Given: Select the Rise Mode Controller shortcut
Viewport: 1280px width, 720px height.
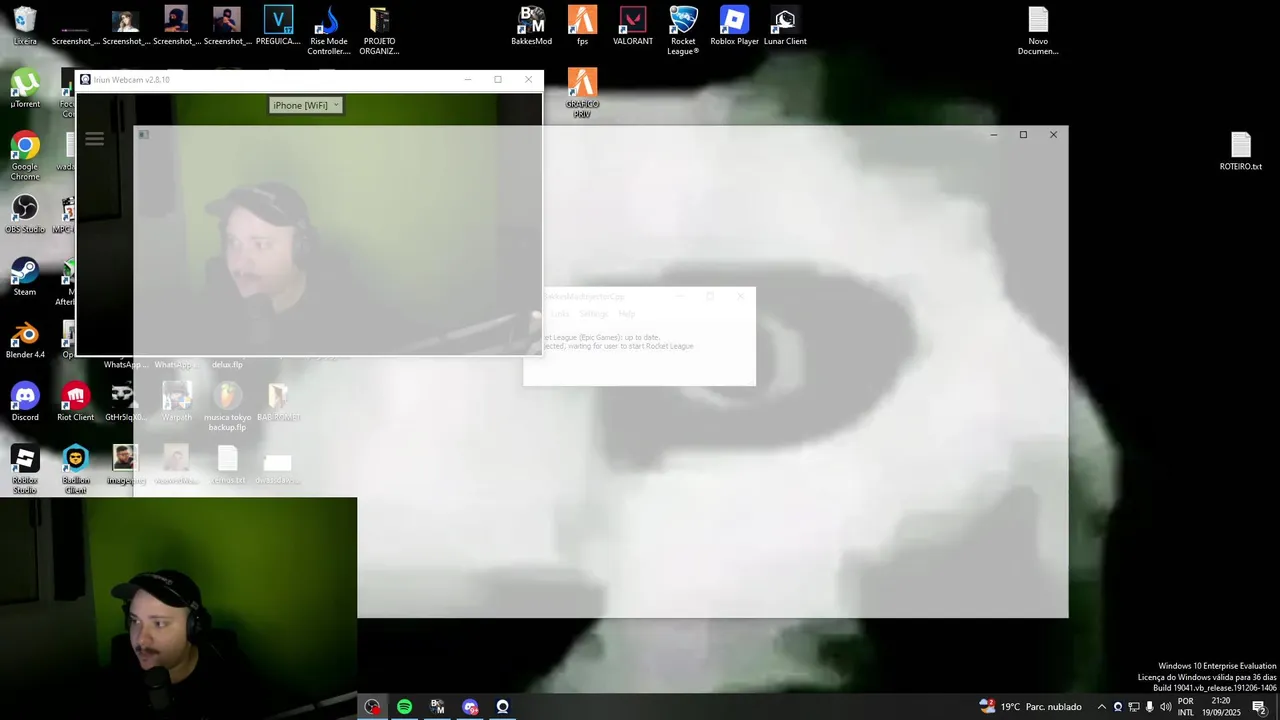Looking at the screenshot, I should (328, 31).
